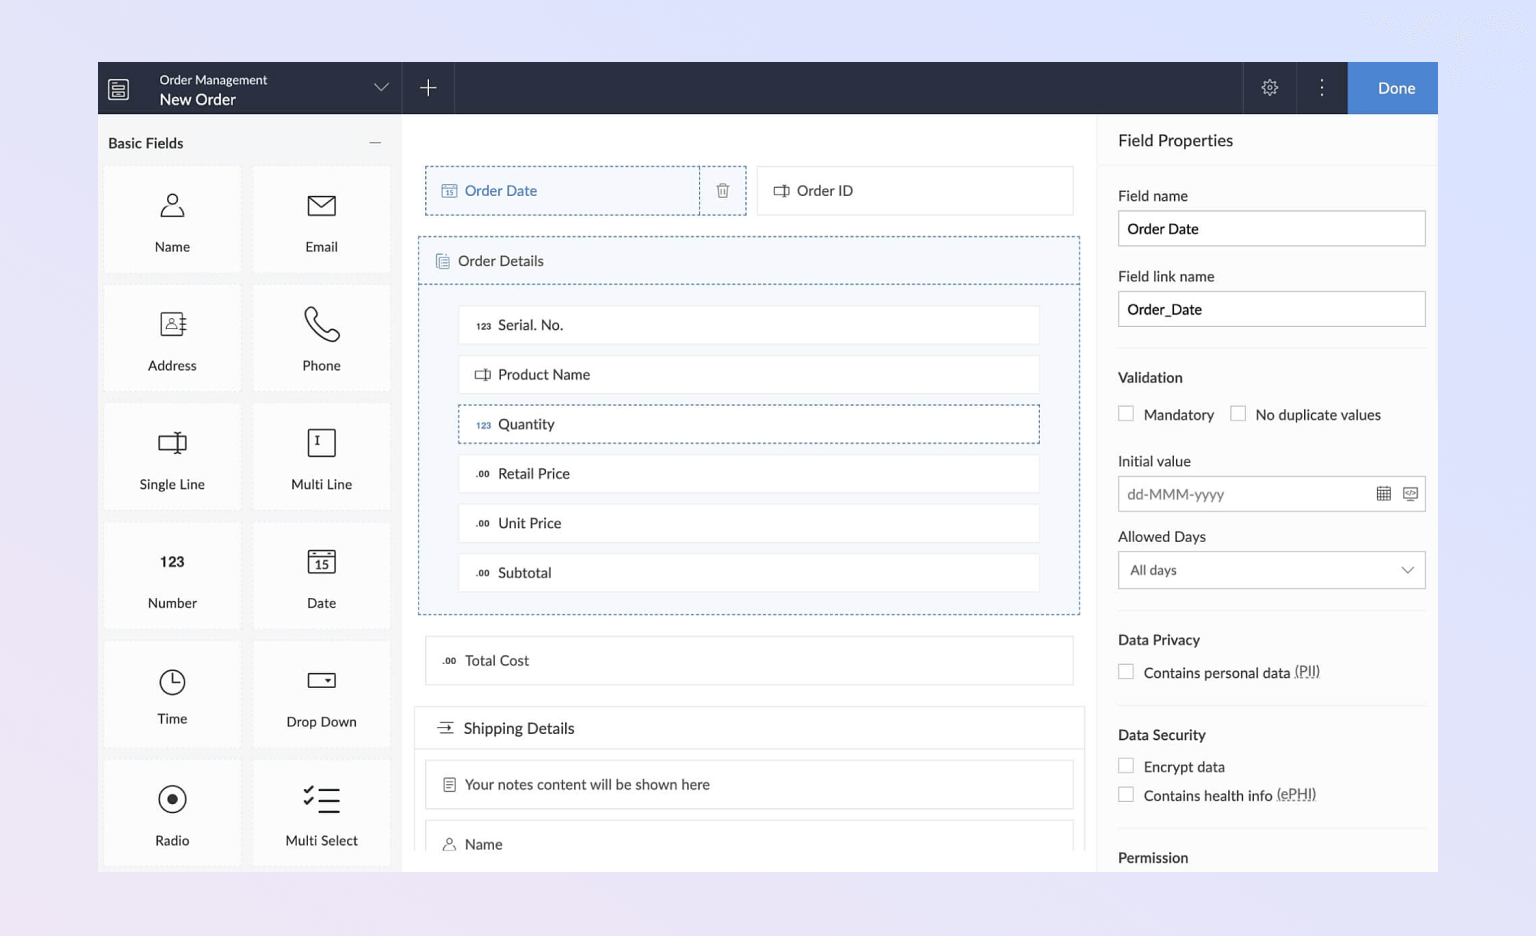Edit the Field link name input
The image size is (1536, 936).
pos(1270,310)
